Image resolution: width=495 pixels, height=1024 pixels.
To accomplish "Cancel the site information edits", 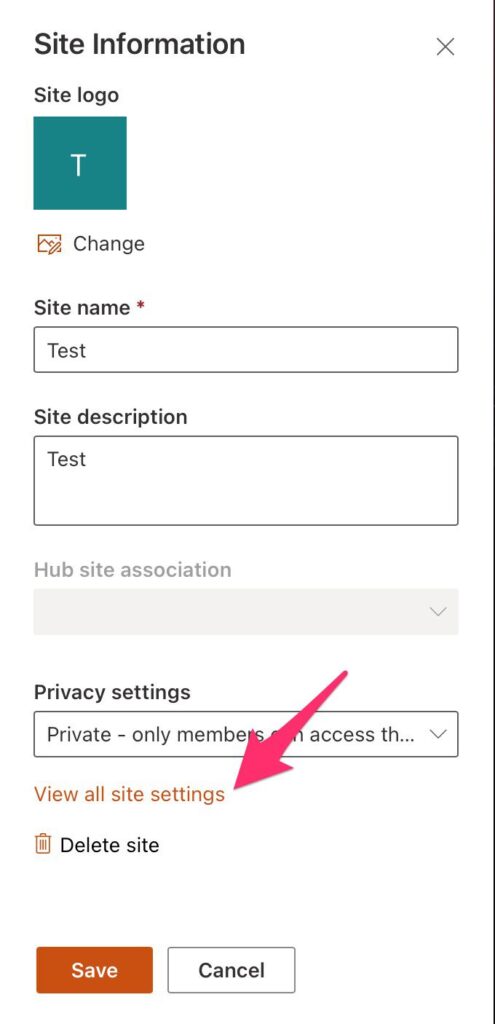I will (231, 970).
